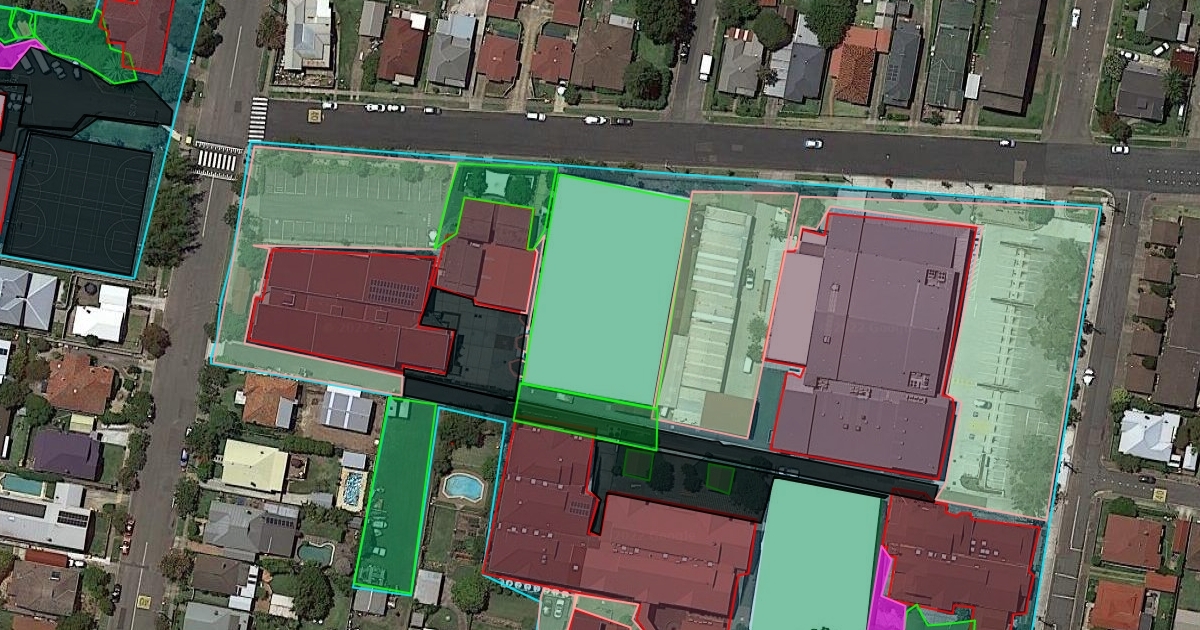Select the left small green square in the dark courtyard
Screen dimensions: 1200x630
[637, 464]
